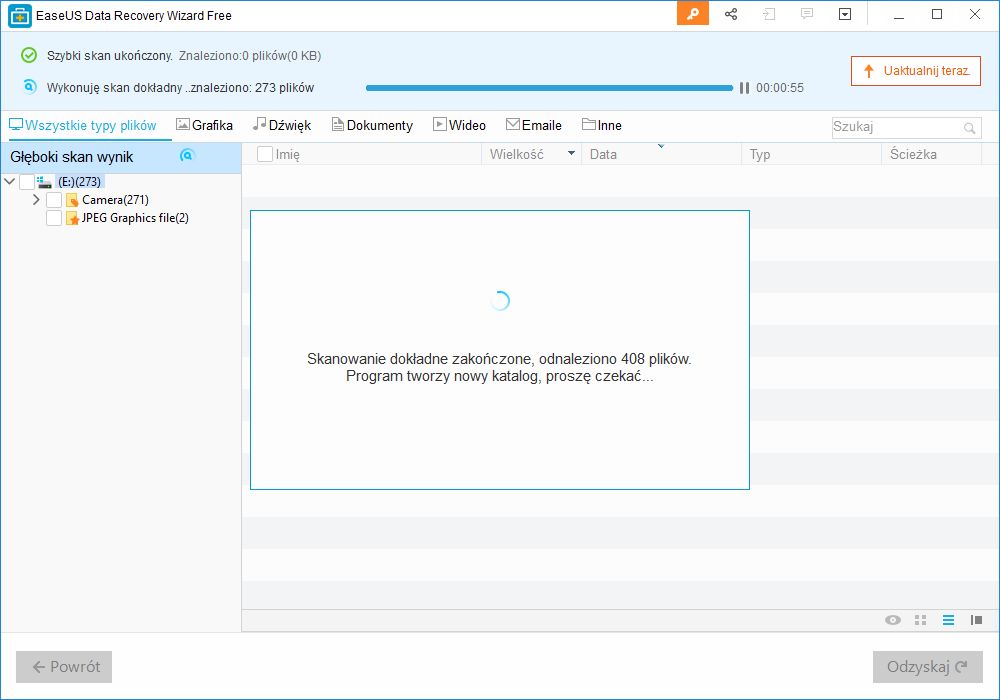Switch to the Emaile tab

tap(534, 126)
